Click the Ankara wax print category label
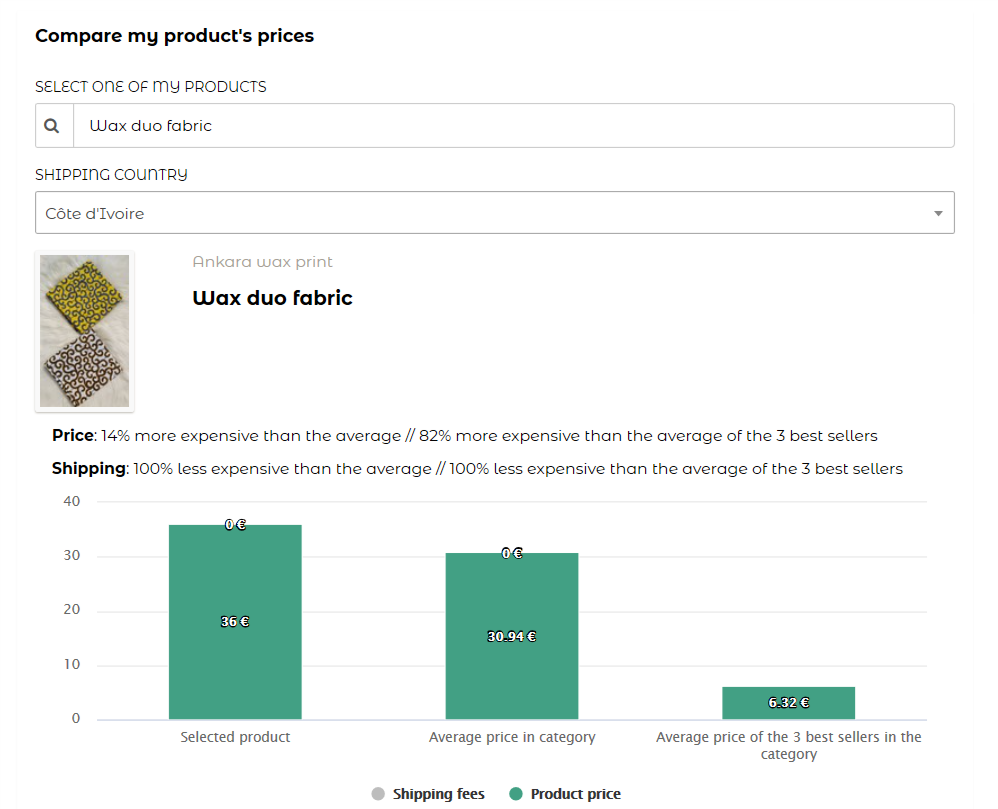Image resolution: width=998 pixels, height=809 pixels. 262,262
